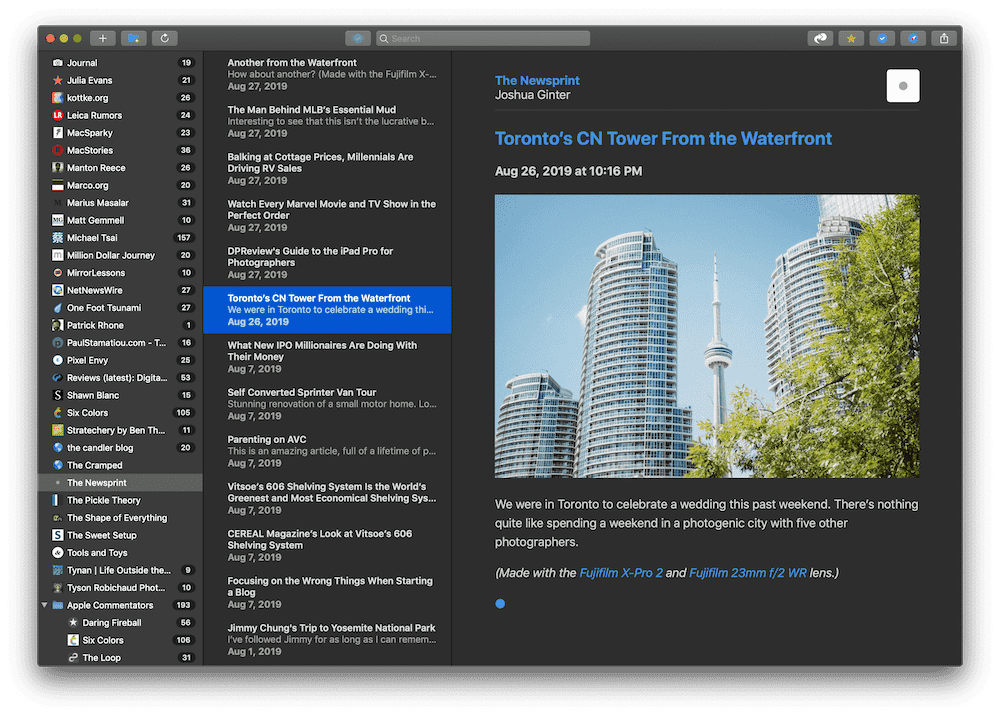Open What New IPO Millionaires article

(327, 357)
